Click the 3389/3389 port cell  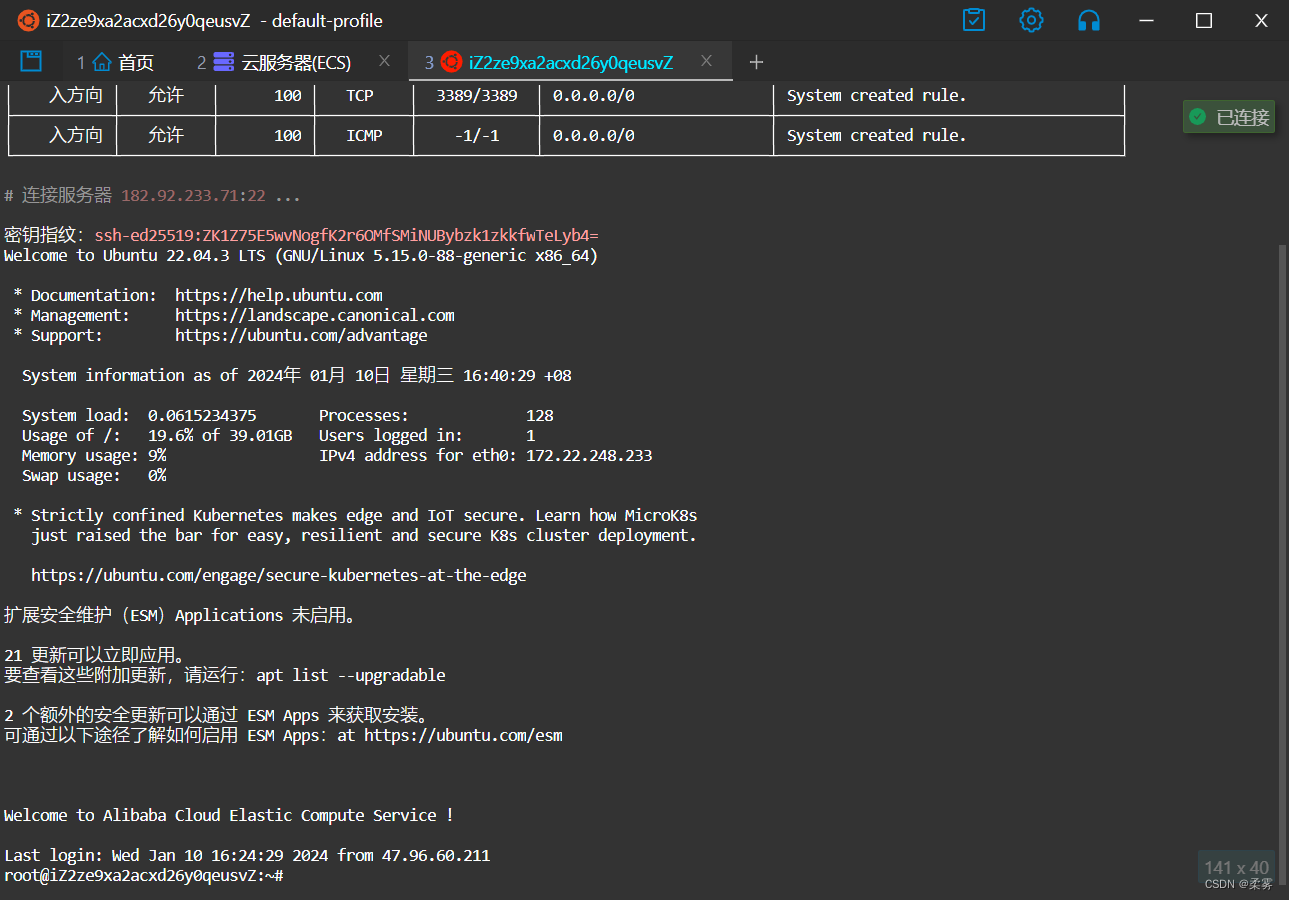(x=477, y=95)
